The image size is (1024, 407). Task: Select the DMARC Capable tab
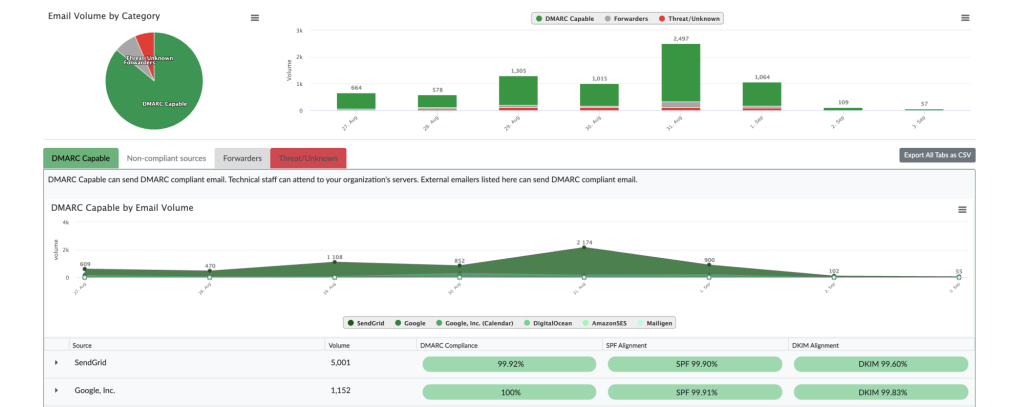pyautogui.click(x=81, y=158)
